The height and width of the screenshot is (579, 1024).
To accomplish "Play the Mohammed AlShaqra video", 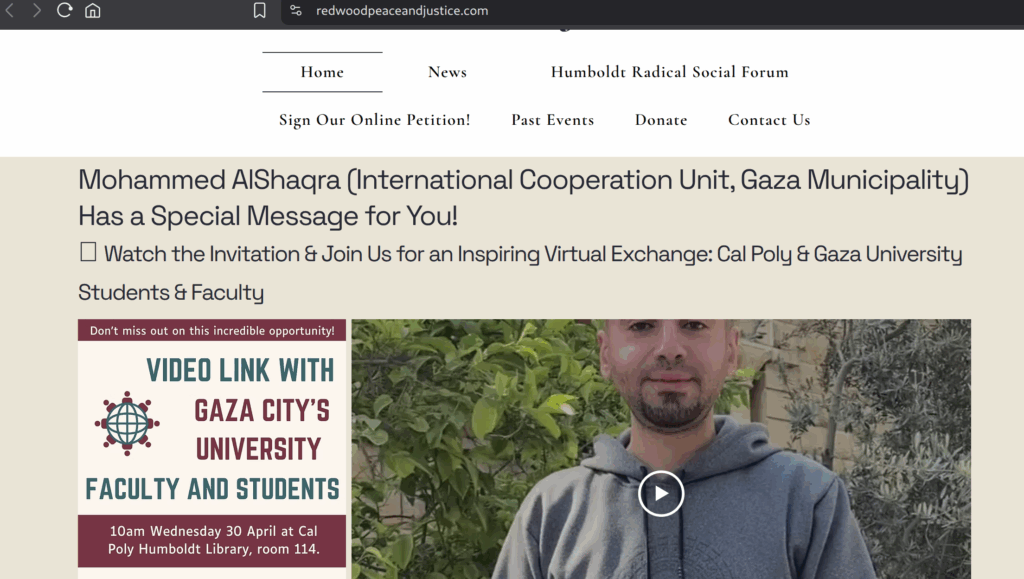I will 661,493.
